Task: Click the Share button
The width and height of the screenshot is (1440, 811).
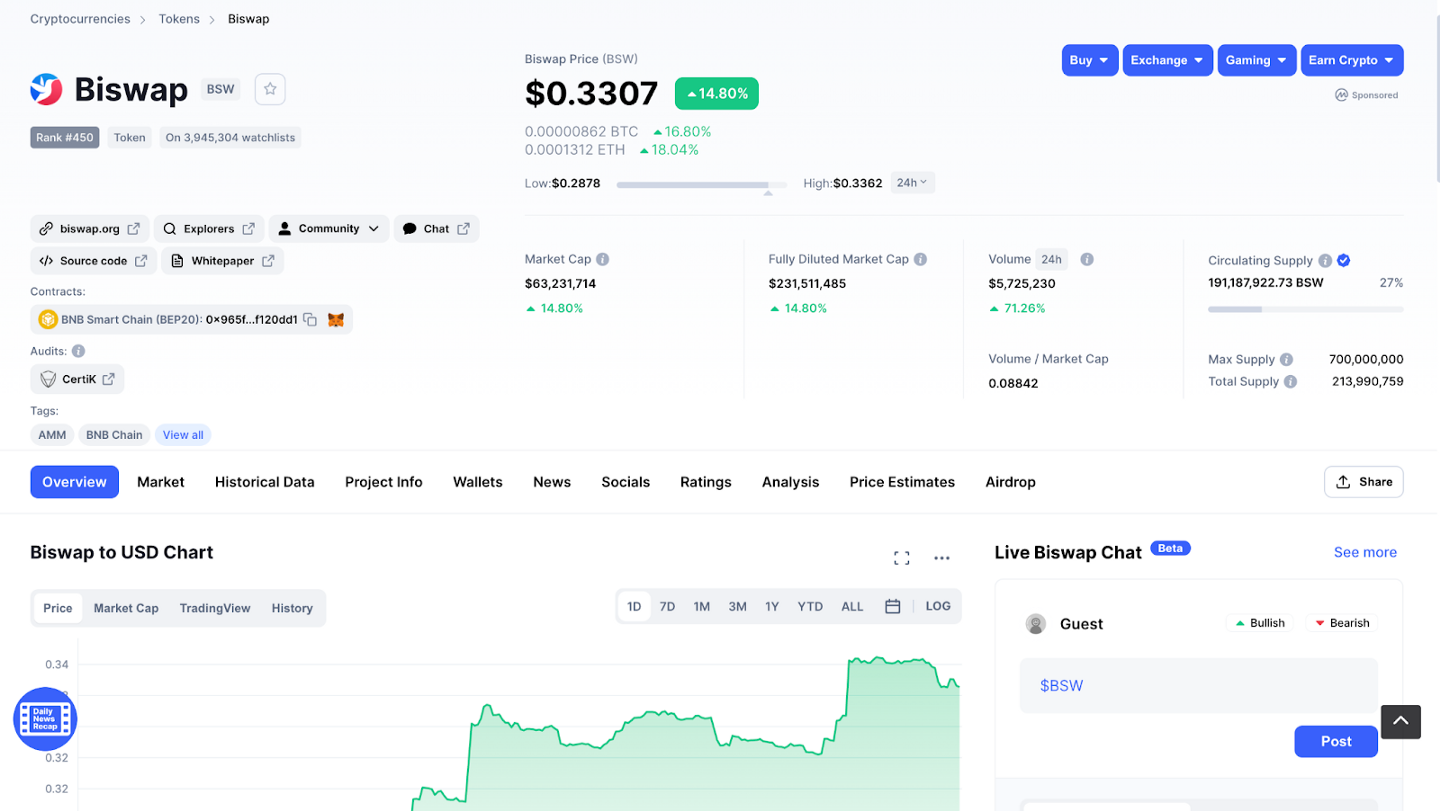Action: click(1364, 482)
